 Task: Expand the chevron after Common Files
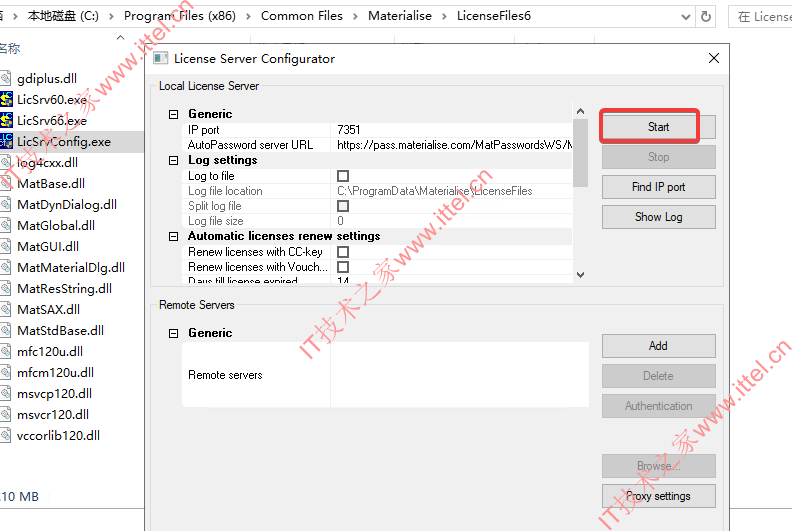point(356,16)
